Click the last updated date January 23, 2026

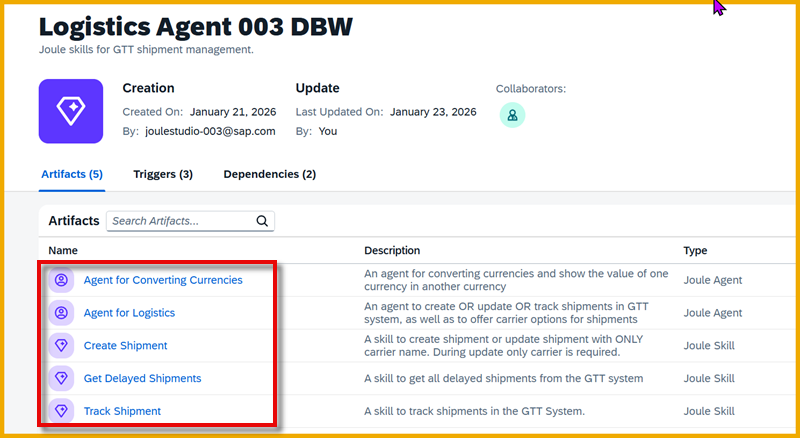coord(433,112)
